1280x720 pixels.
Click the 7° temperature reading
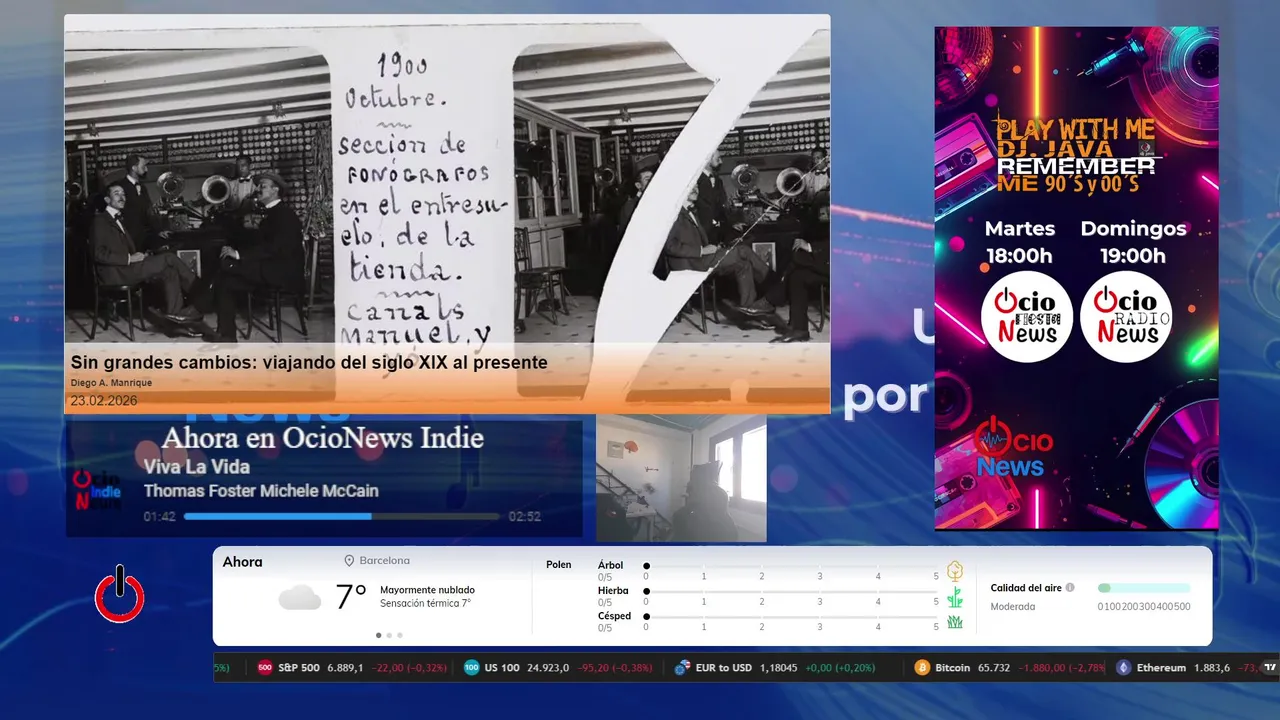click(x=351, y=597)
